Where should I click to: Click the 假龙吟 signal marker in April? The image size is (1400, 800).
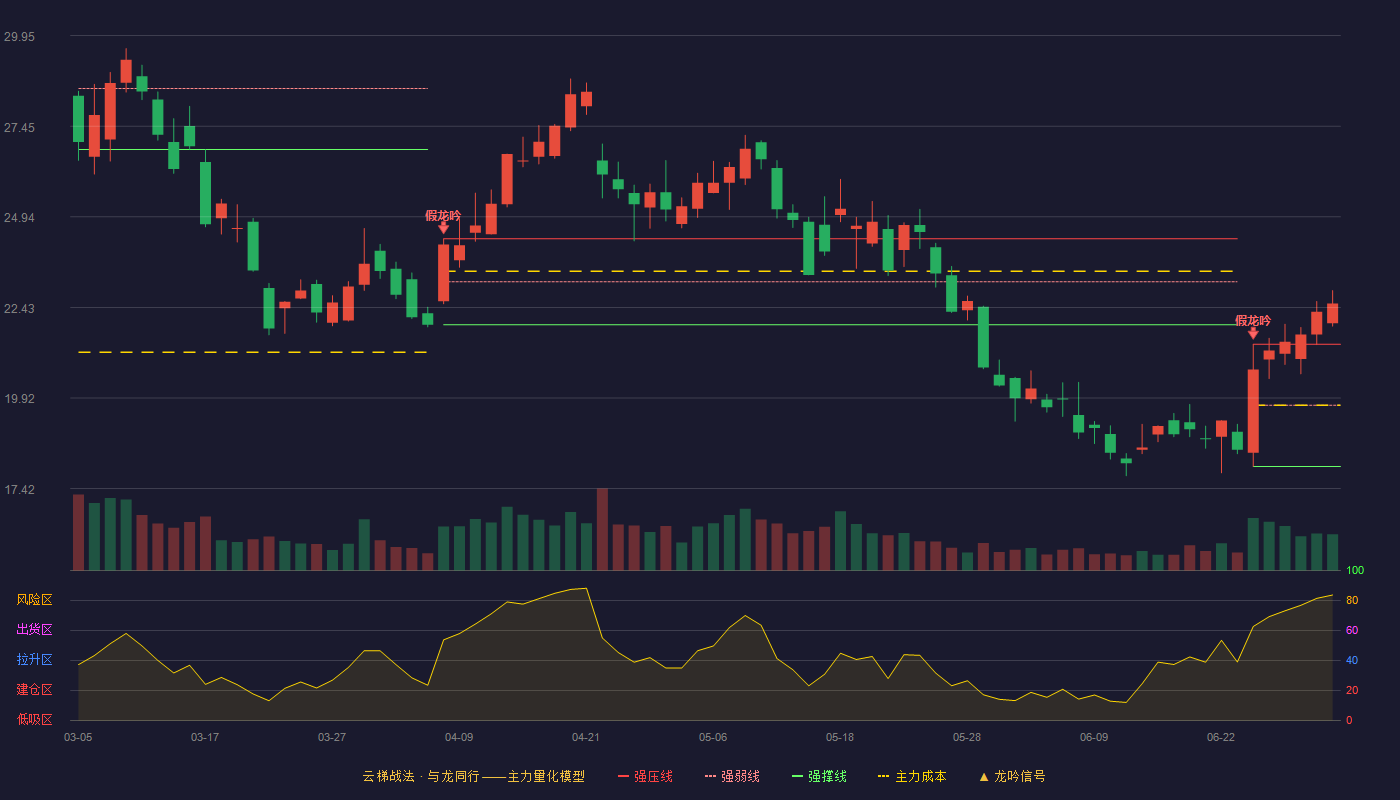tap(443, 220)
